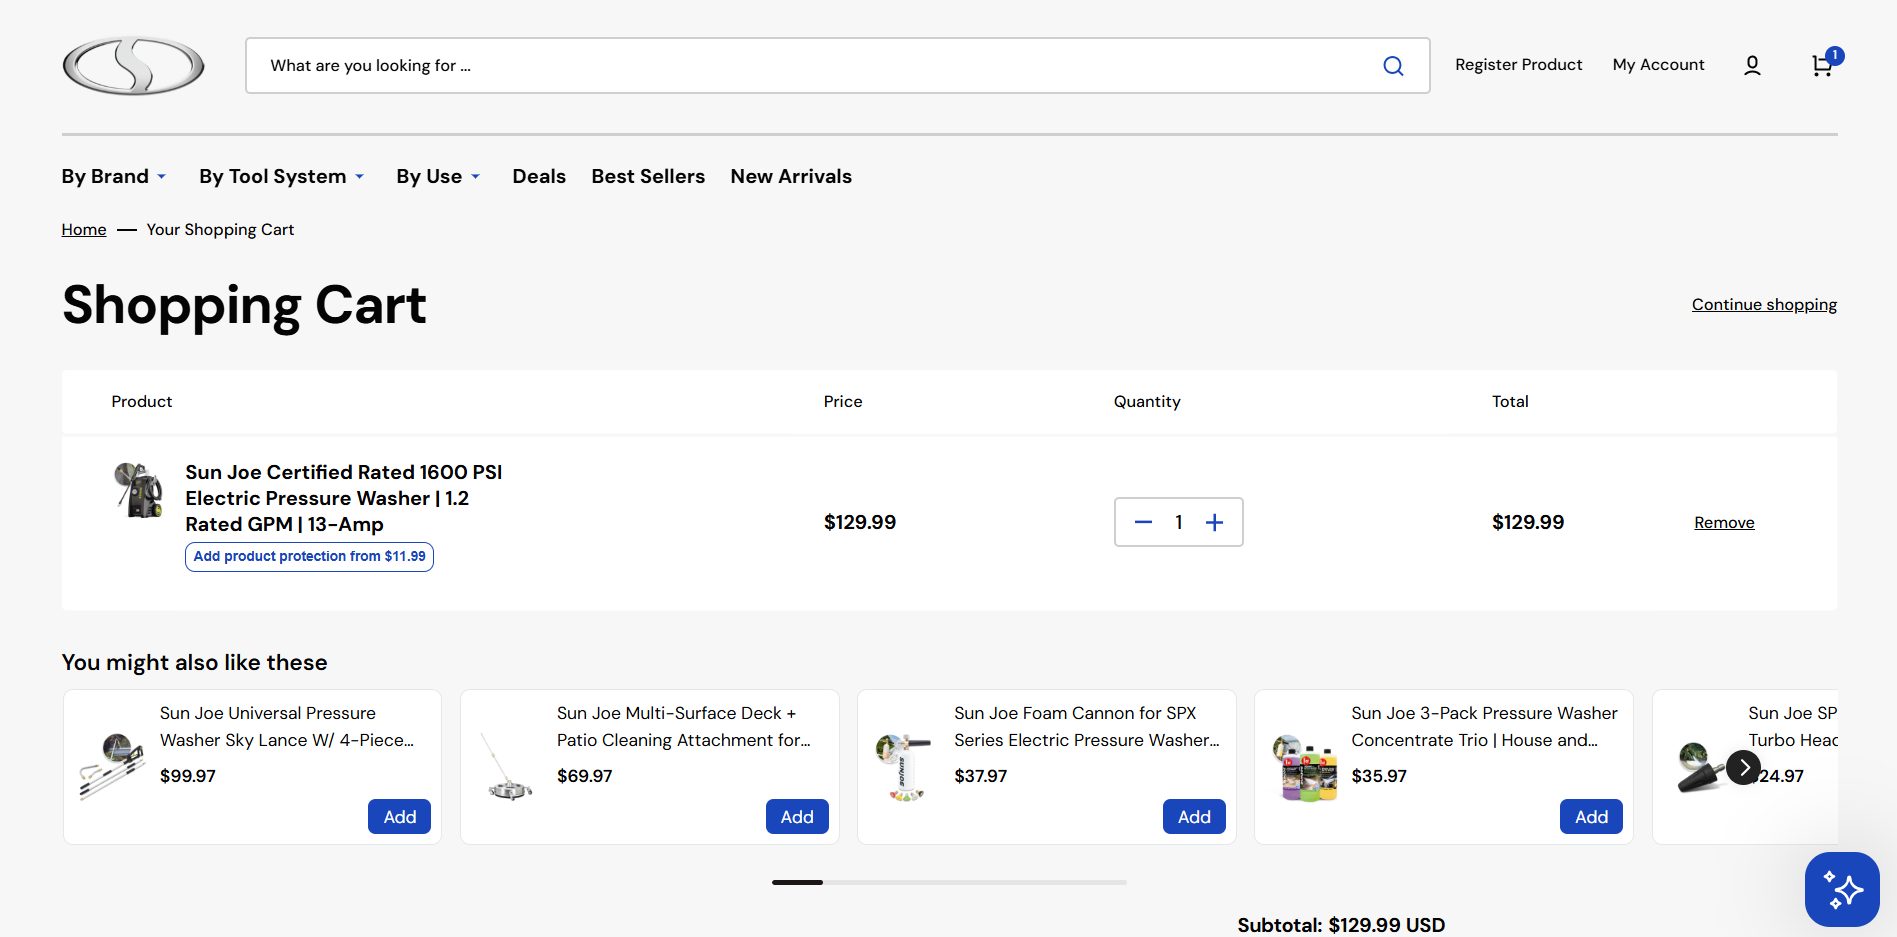This screenshot has height=937, width=1897.
Task: Click the Product column header
Action: [142, 402]
